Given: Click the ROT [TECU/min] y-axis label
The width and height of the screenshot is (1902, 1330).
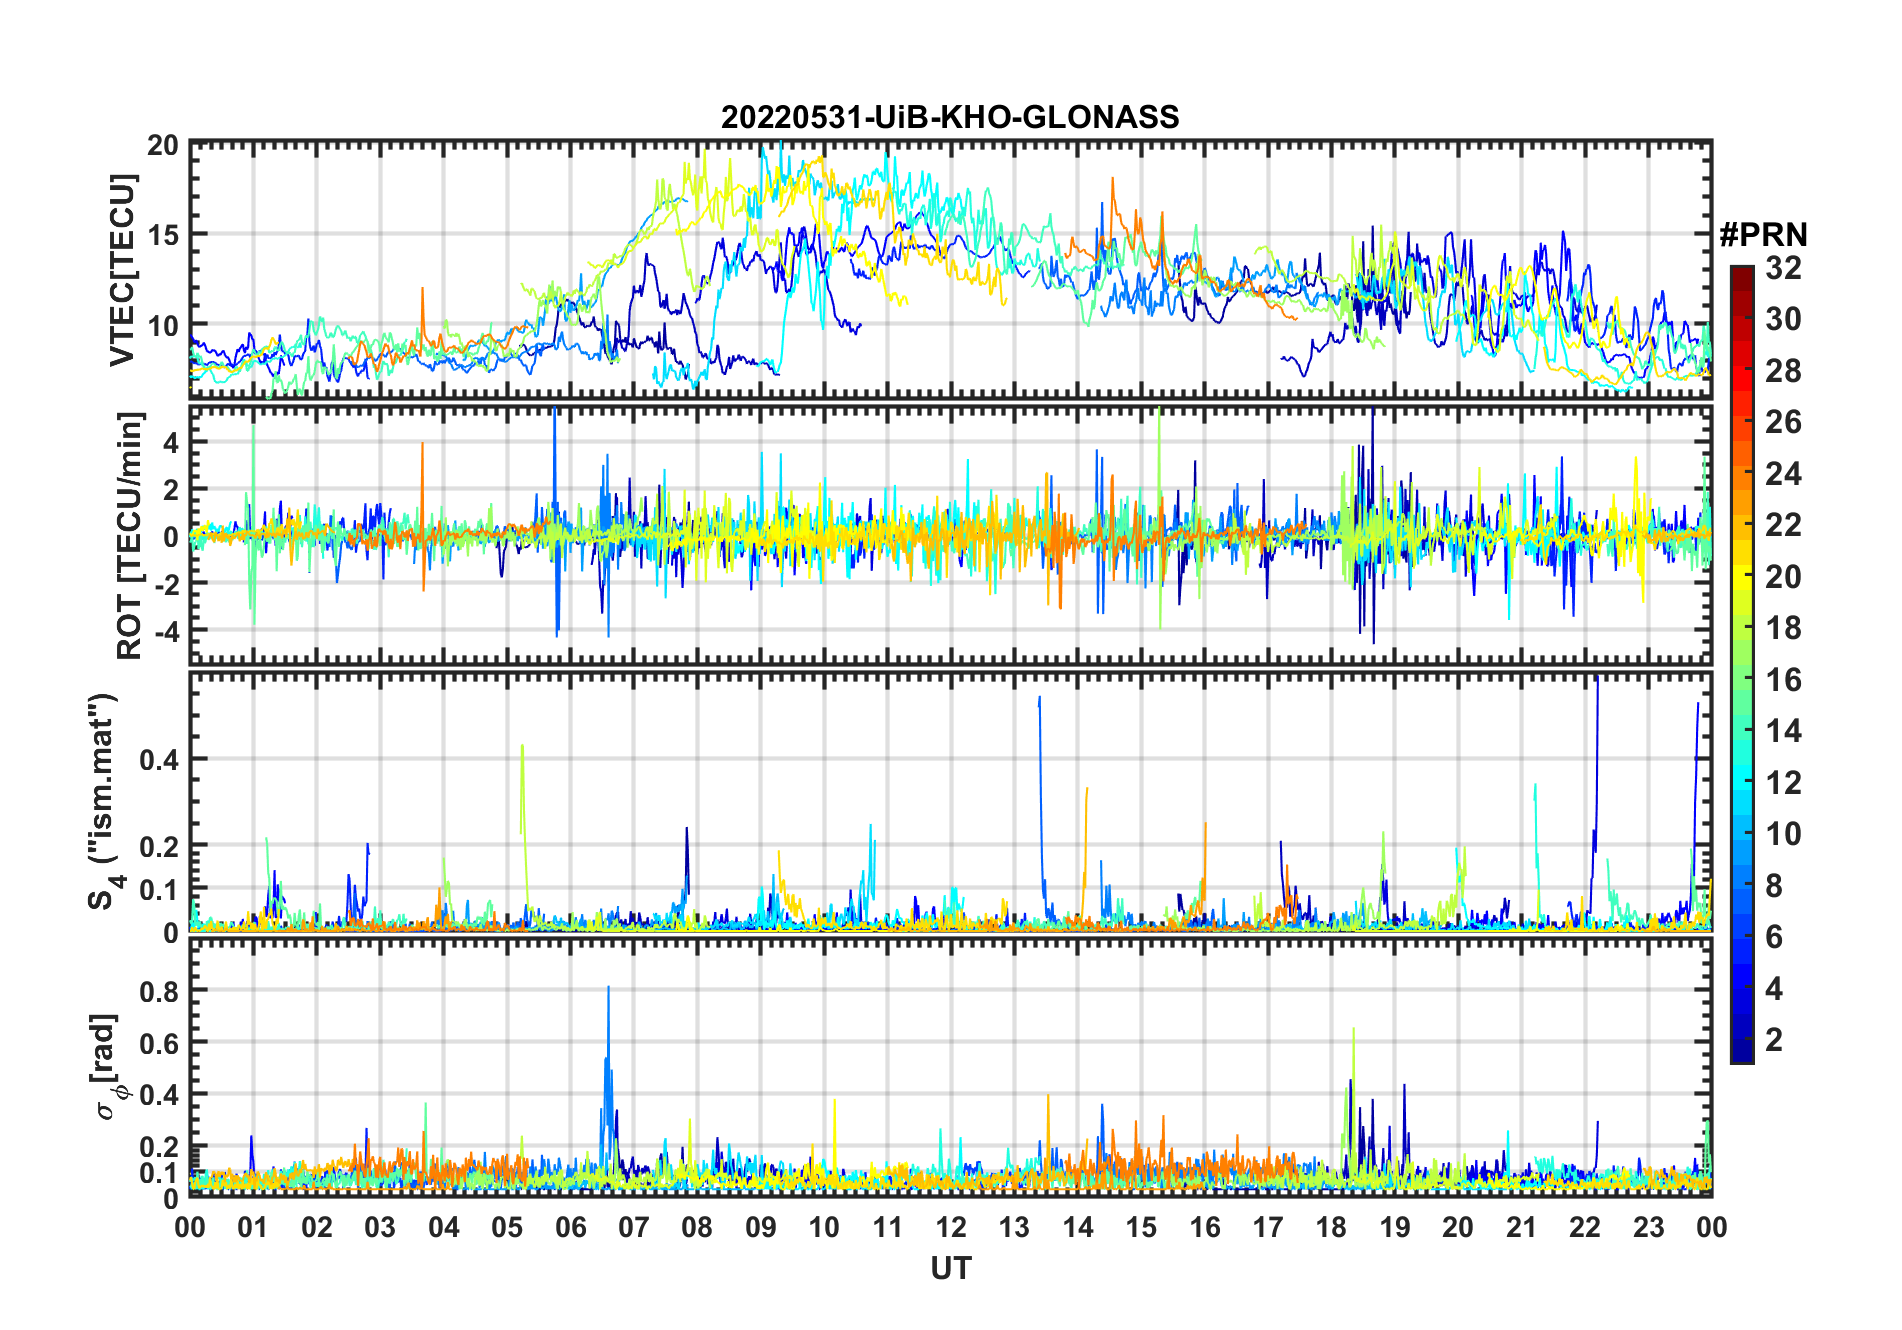Looking at the screenshot, I should pos(129,535).
